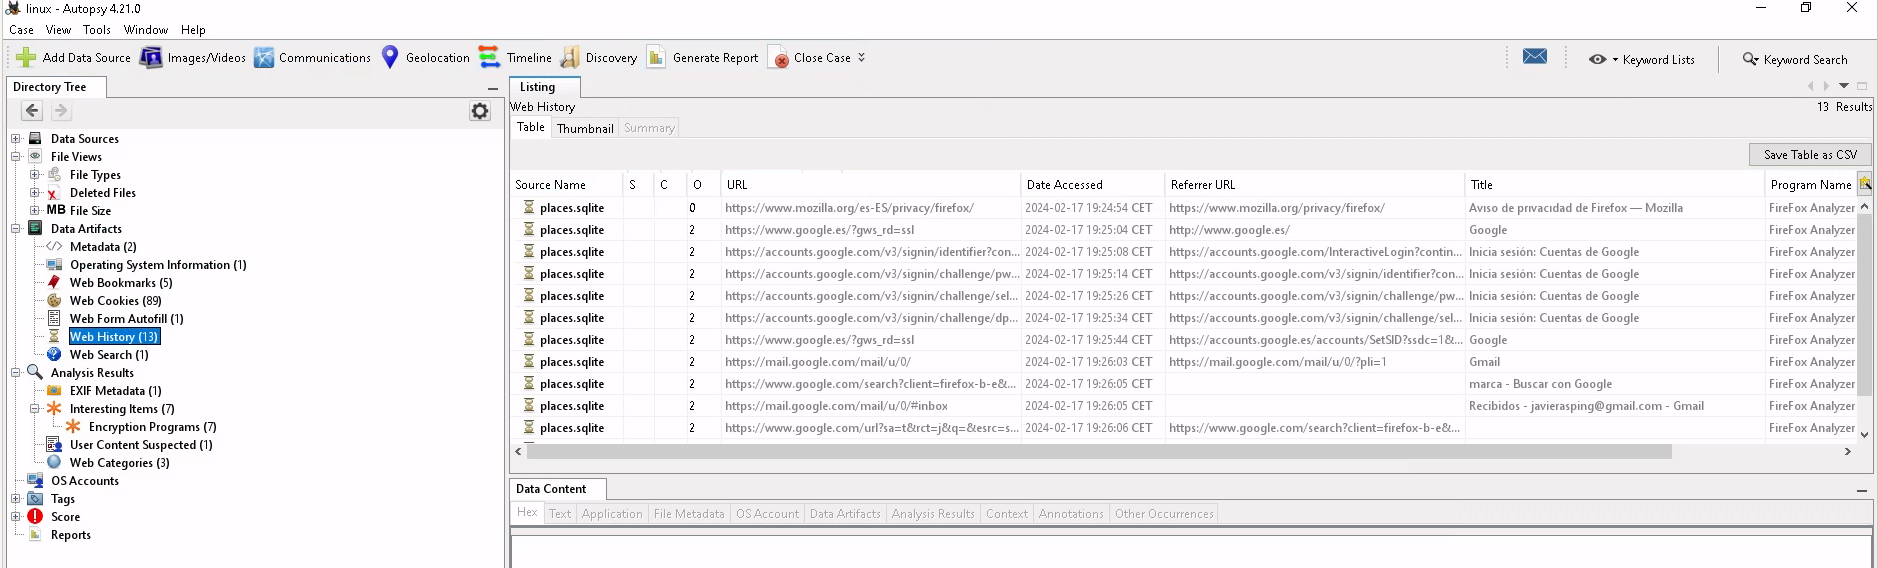Click the Generate Report icon
The width and height of the screenshot is (1878, 568).
coord(656,58)
